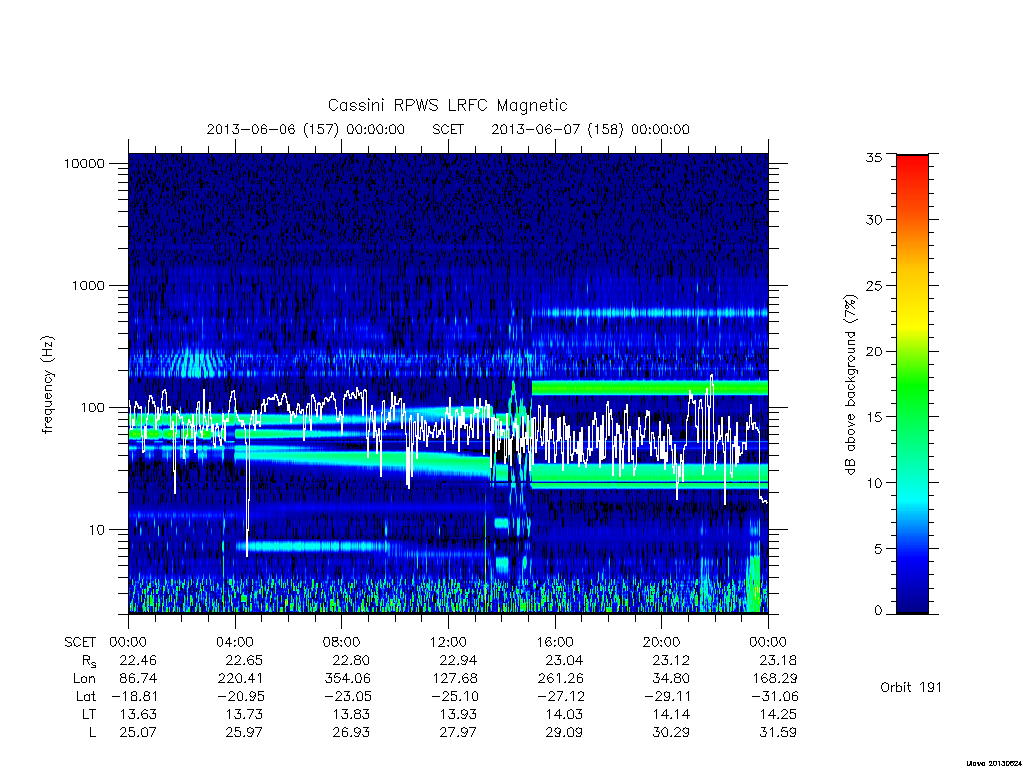
Task: Click the L value 31.59
Action: coord(778,733)
